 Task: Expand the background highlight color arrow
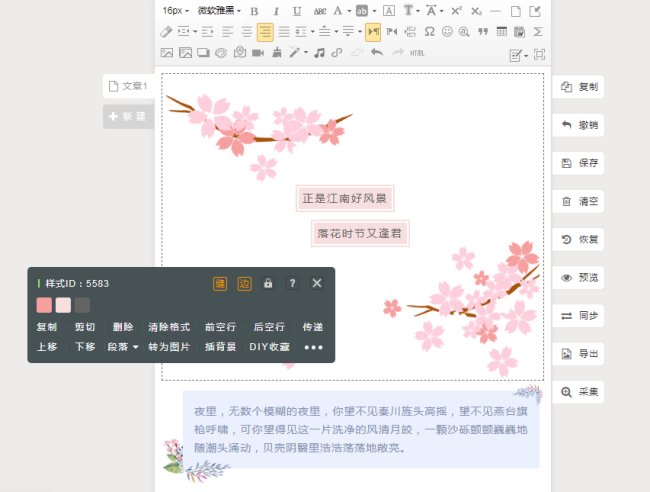(x=374, y=11)
